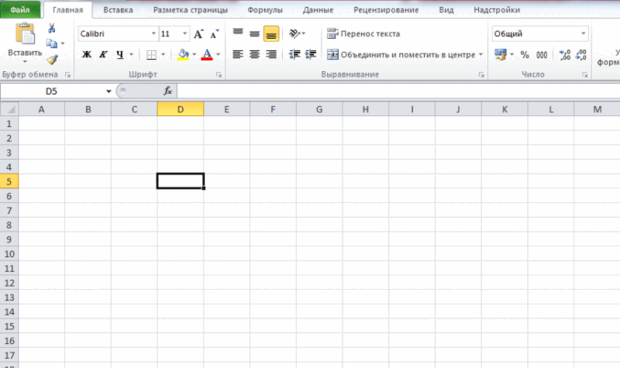This screenshot has height=368, width=620.
Task: Click inside the formula bar input
Action: [398, 91]
